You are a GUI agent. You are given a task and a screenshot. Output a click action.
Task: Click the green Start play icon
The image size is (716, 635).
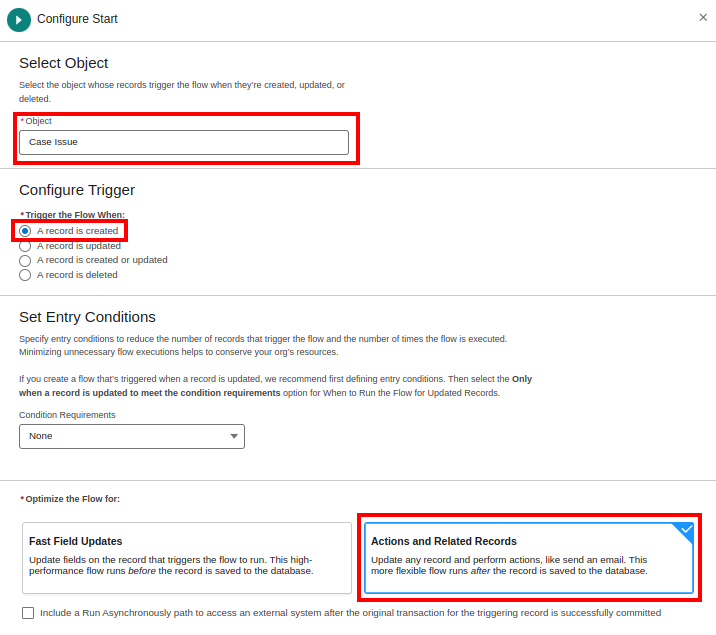(x=18, y=19)
